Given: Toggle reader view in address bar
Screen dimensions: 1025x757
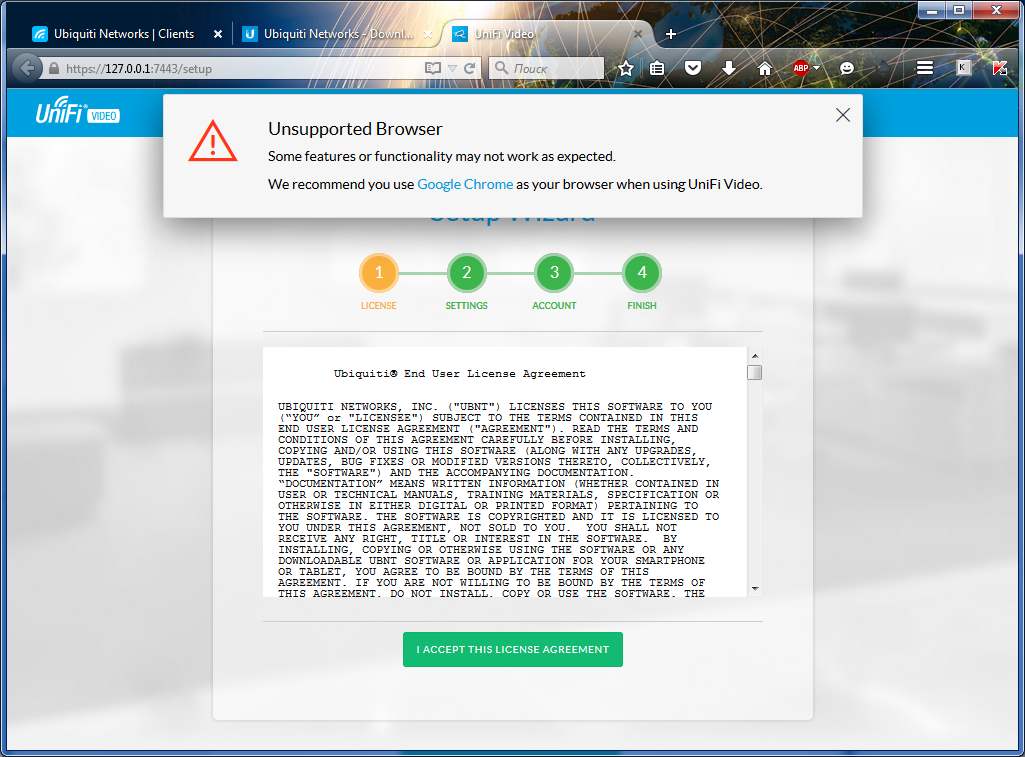Looking at the screenshot, I should coord(433,69).
